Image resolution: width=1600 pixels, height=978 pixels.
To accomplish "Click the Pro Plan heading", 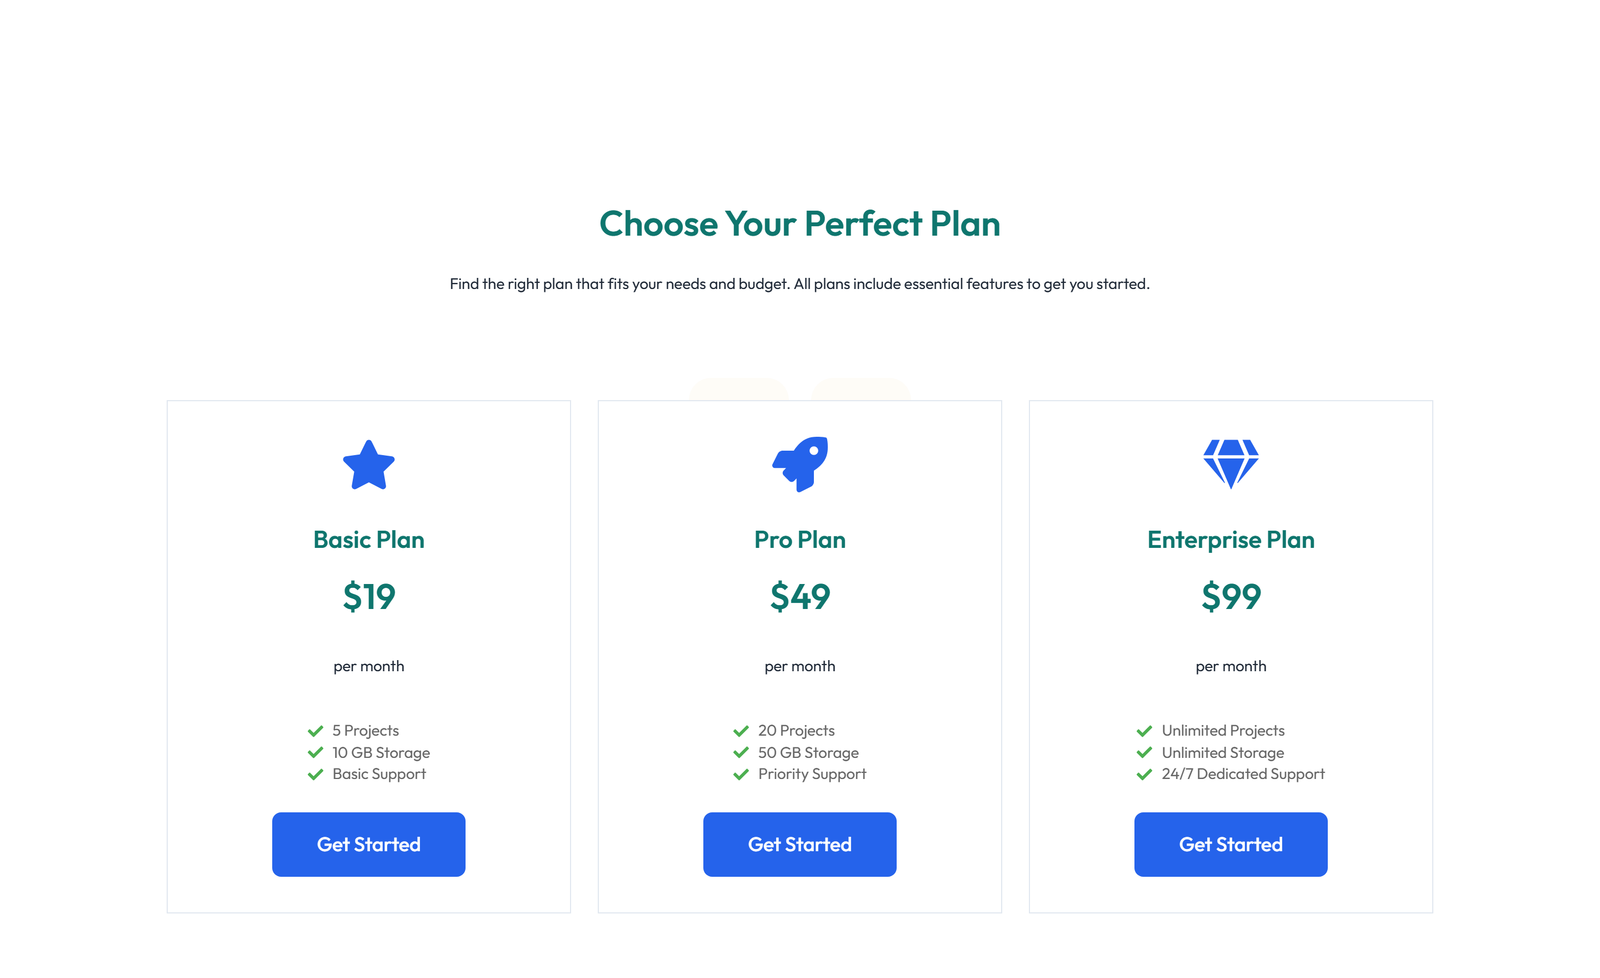I will tap(799, 539).
